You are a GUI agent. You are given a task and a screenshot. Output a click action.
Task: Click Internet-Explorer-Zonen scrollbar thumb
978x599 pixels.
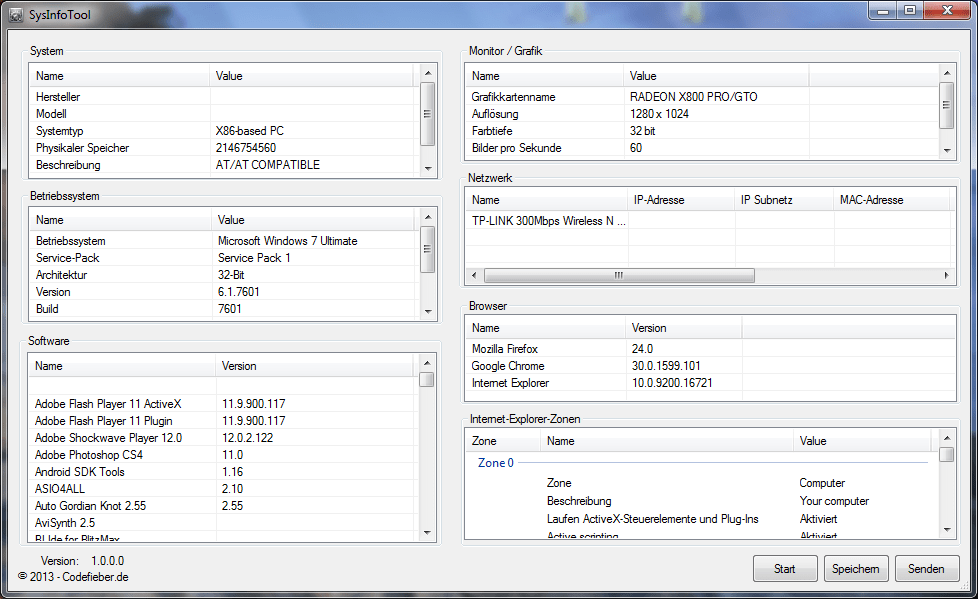[x=946, y=454]
